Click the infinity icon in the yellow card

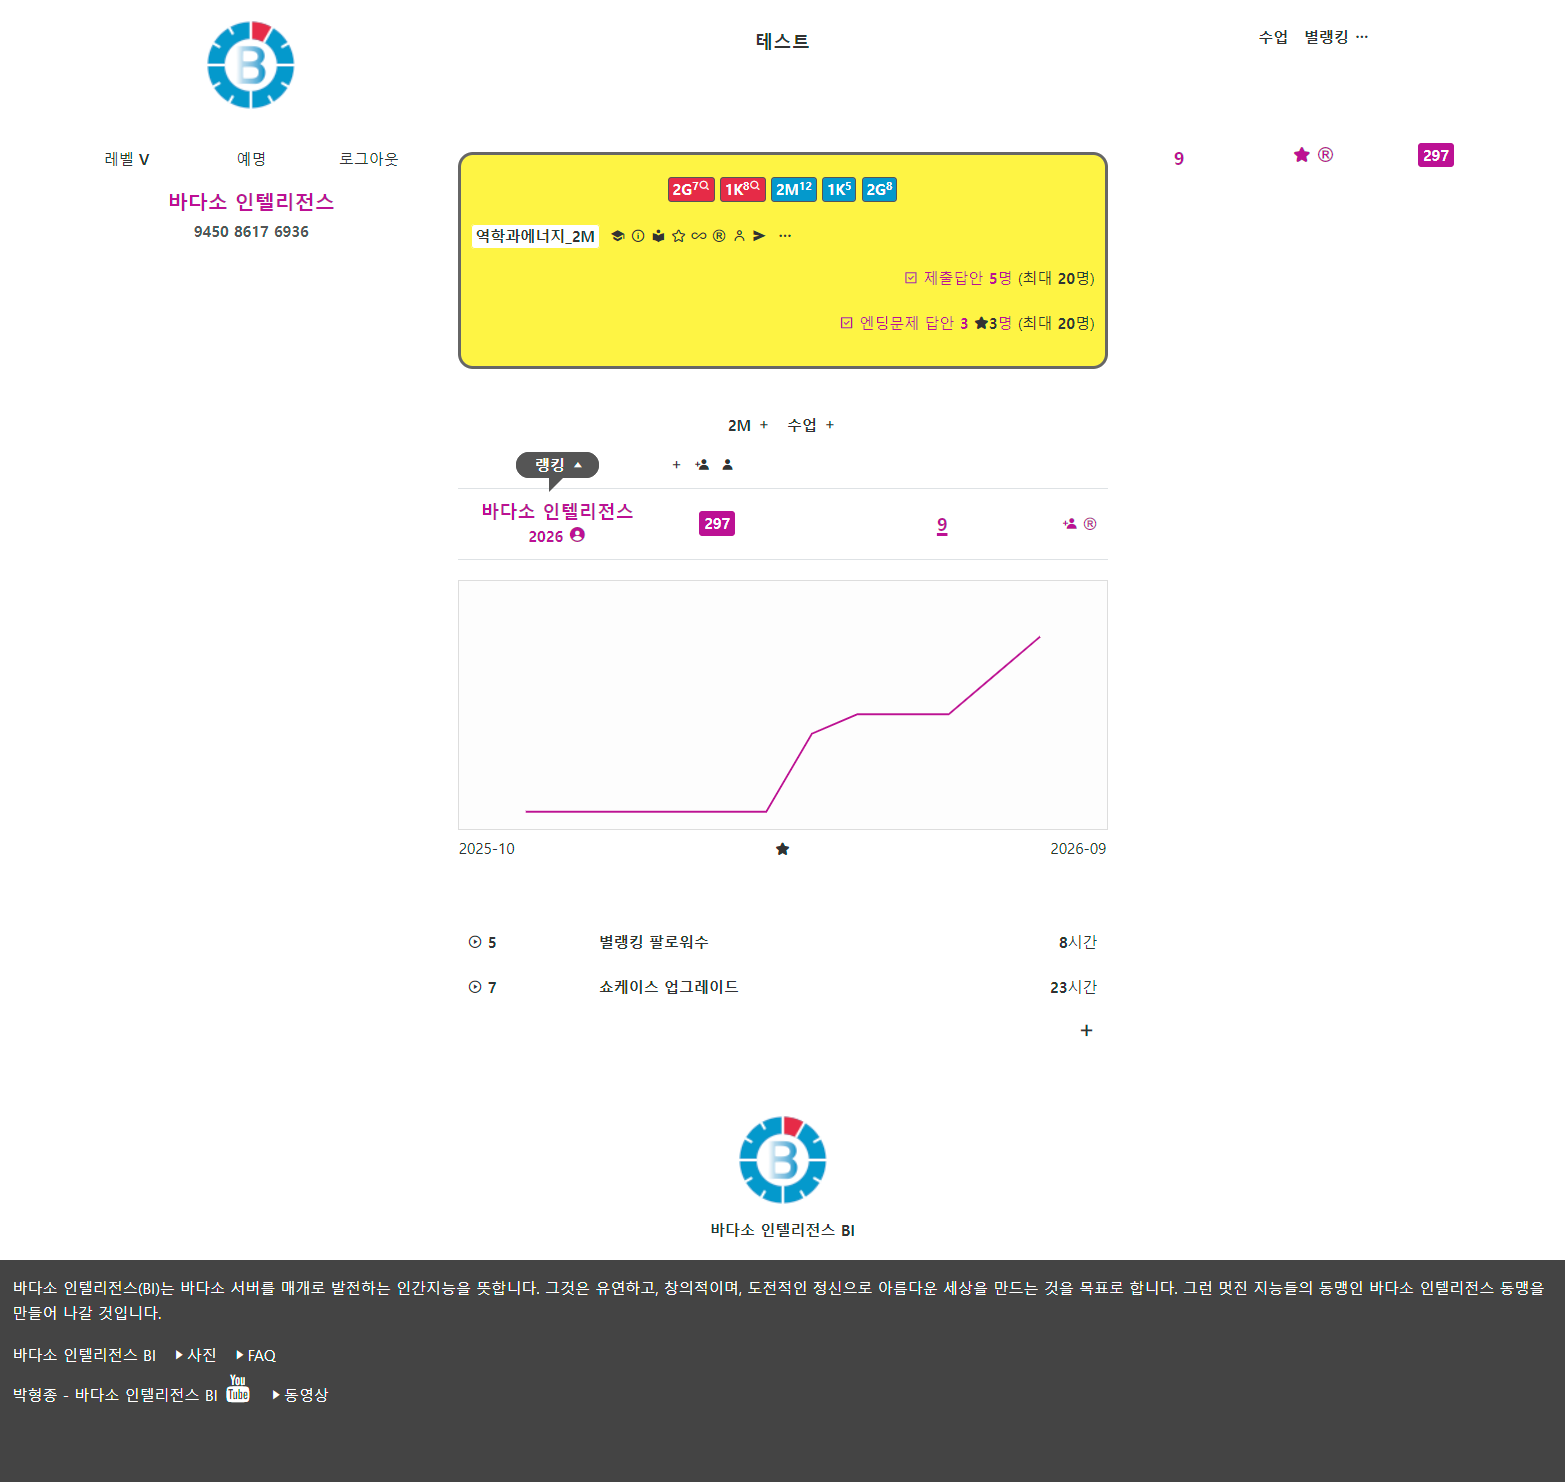coord(698,236)
